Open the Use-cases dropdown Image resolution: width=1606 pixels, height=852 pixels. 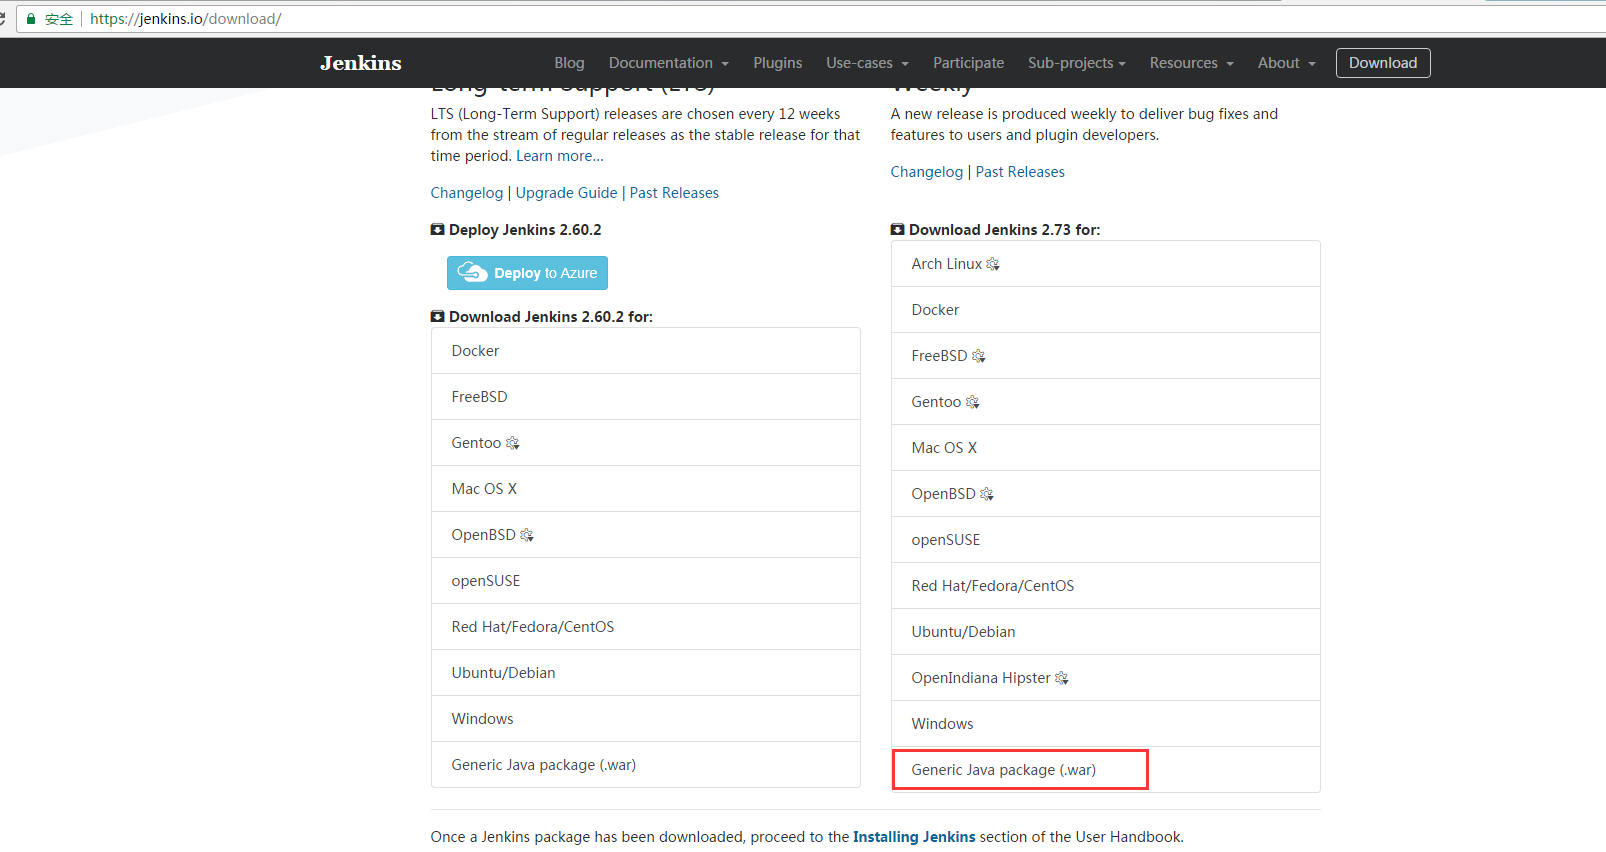[868, 63]
